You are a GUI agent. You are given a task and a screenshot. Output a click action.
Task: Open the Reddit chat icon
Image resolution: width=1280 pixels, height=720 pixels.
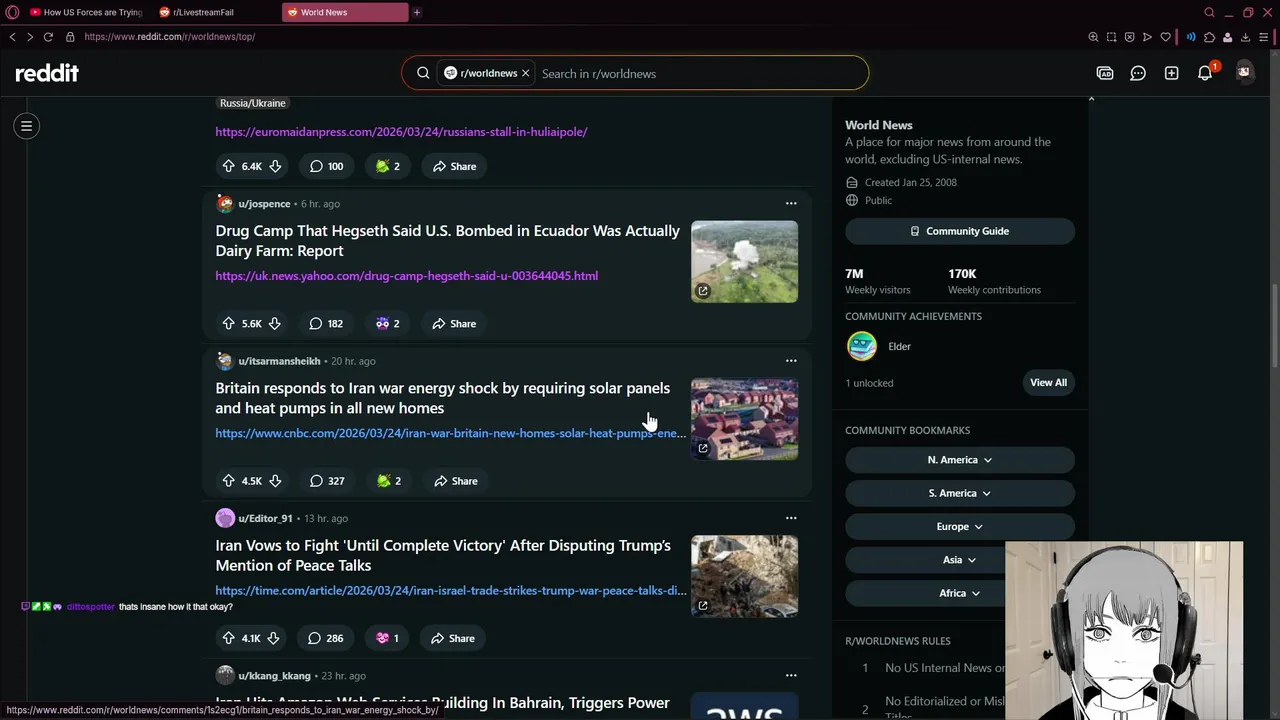coord(1138,73)
